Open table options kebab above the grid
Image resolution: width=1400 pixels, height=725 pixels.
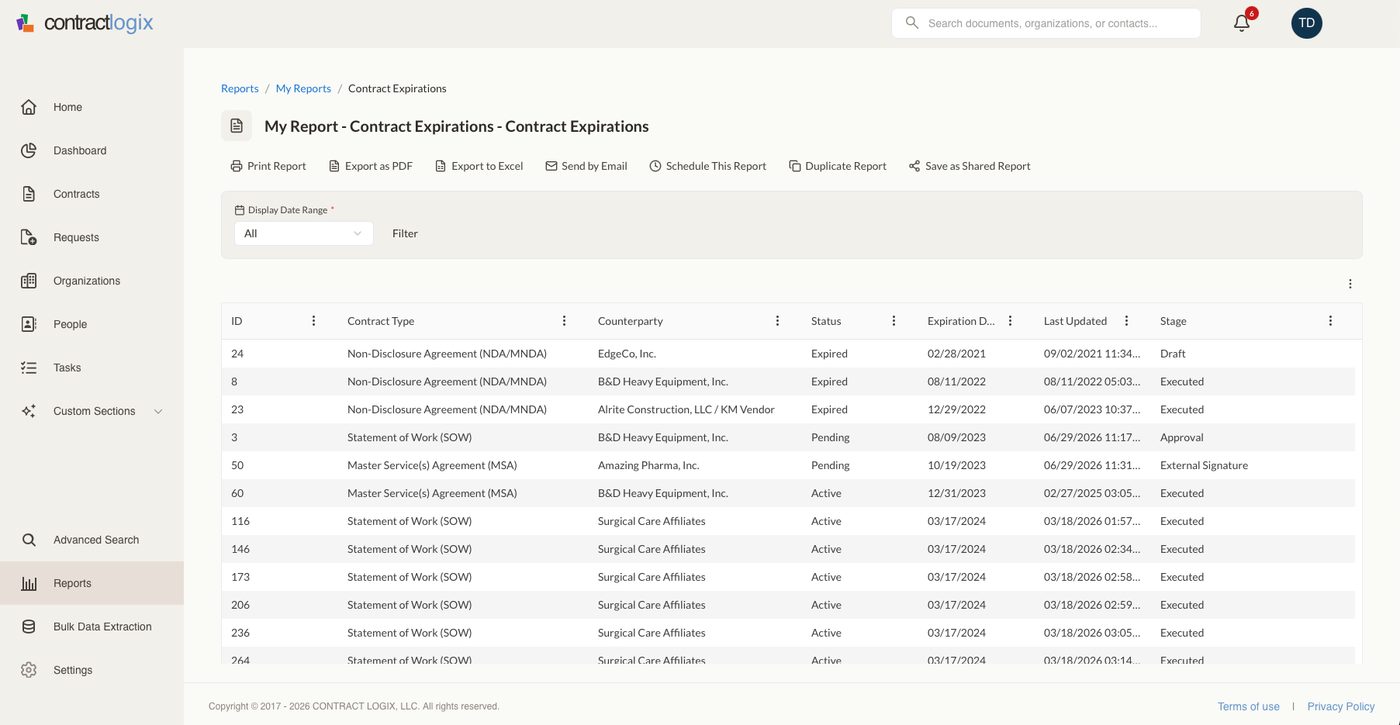(1350, 284)
